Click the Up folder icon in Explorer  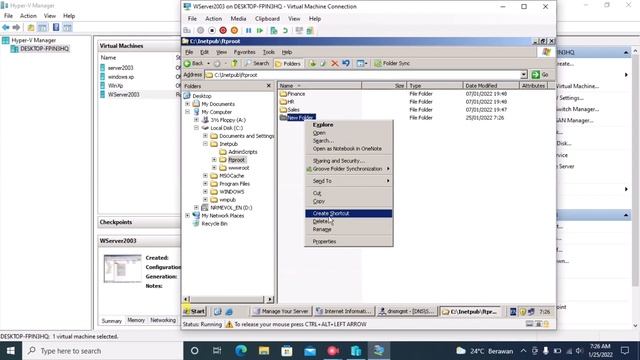(x=234, y=63)
